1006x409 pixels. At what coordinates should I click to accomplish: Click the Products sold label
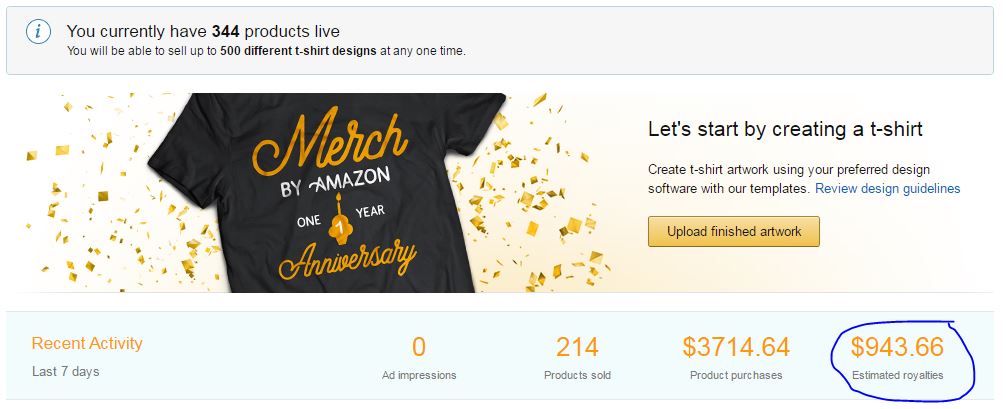click(x=577, y=375)
